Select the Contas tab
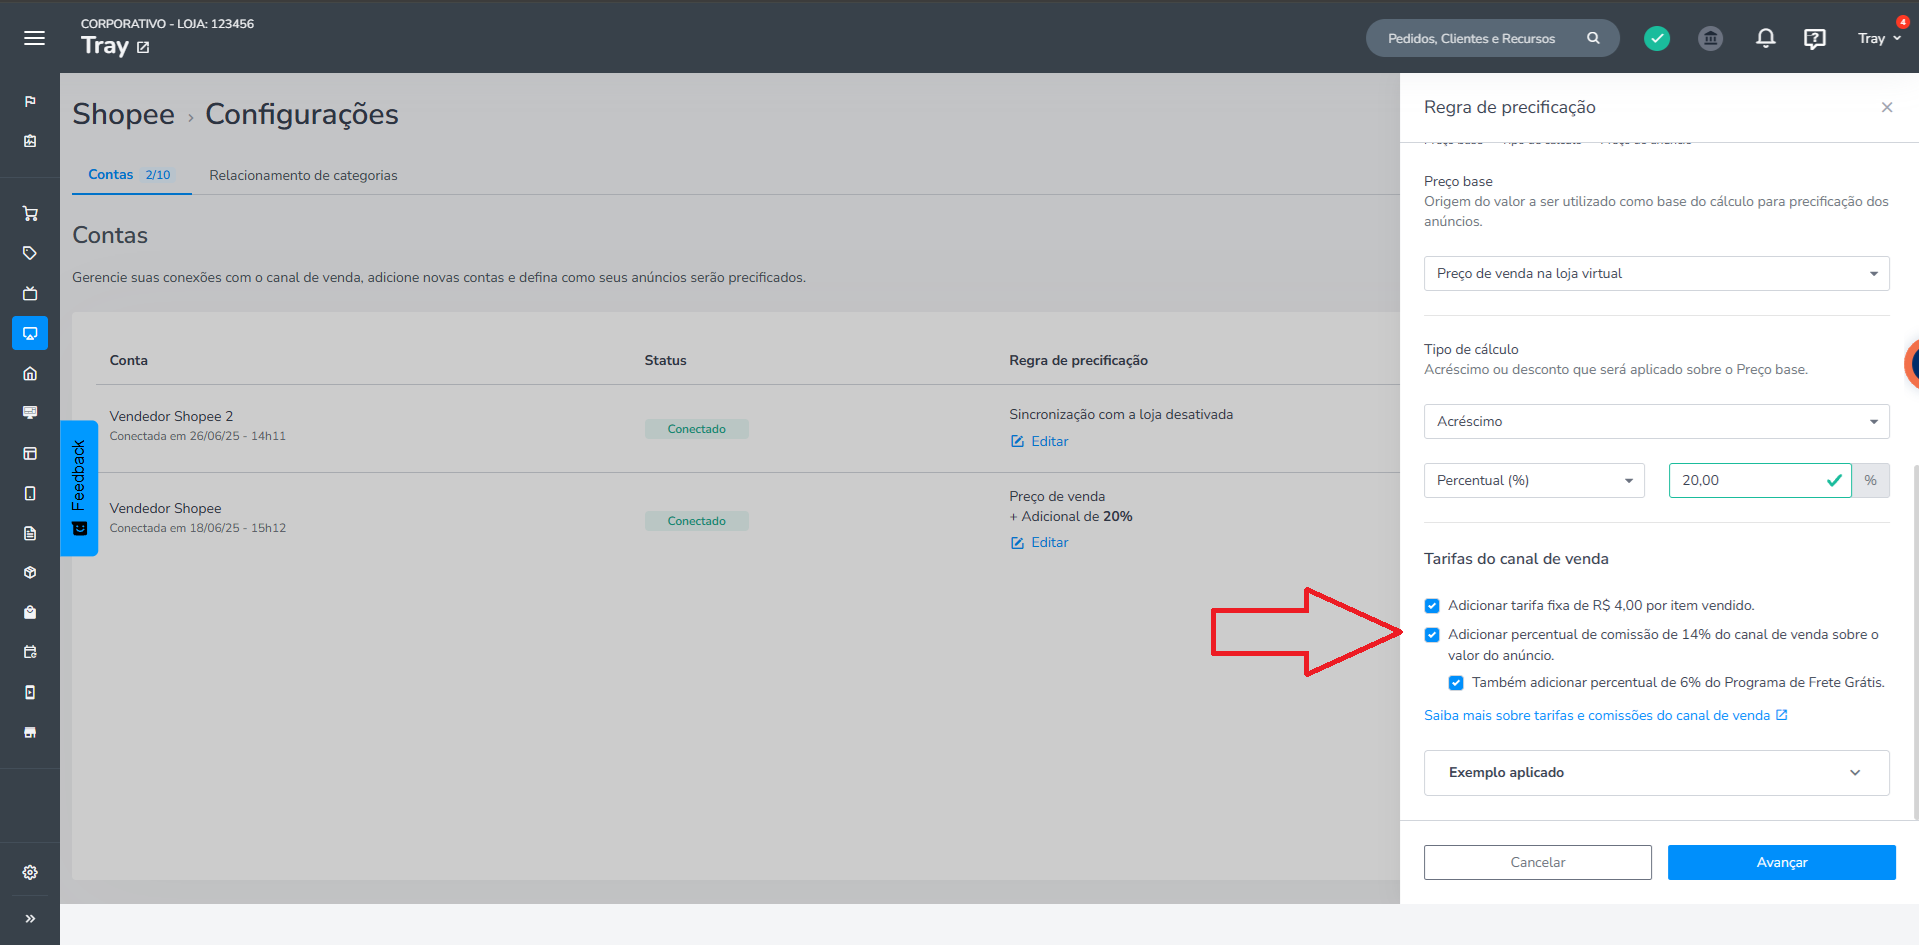The width and height of the screenshot is (1919, 945). click(x=129, y=174)
